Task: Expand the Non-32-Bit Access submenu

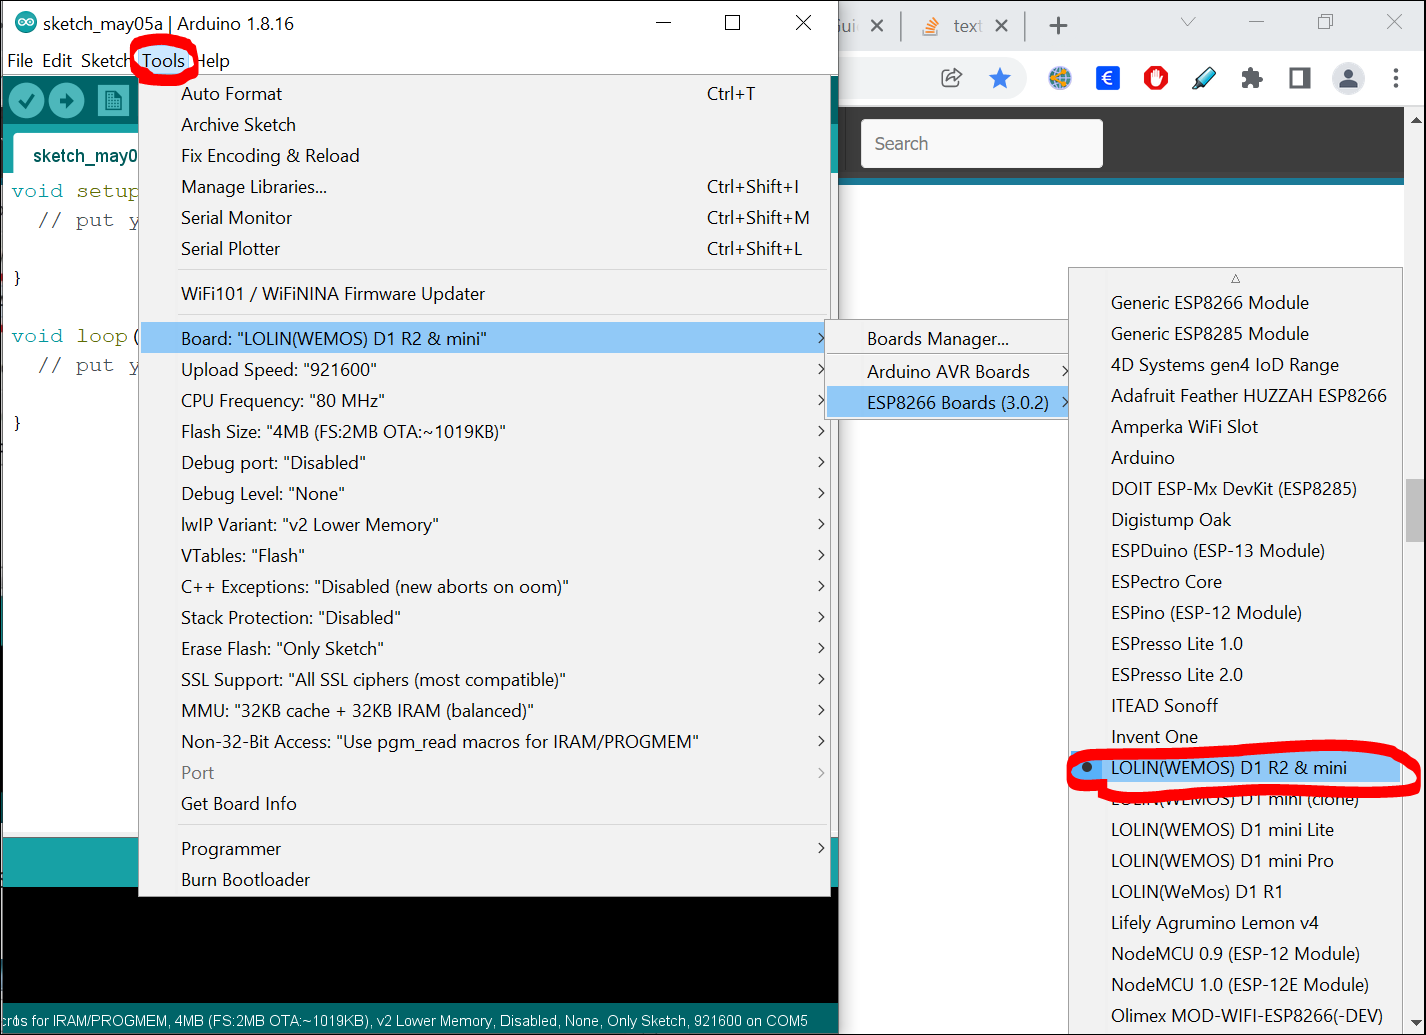Action: coord(484,741)
